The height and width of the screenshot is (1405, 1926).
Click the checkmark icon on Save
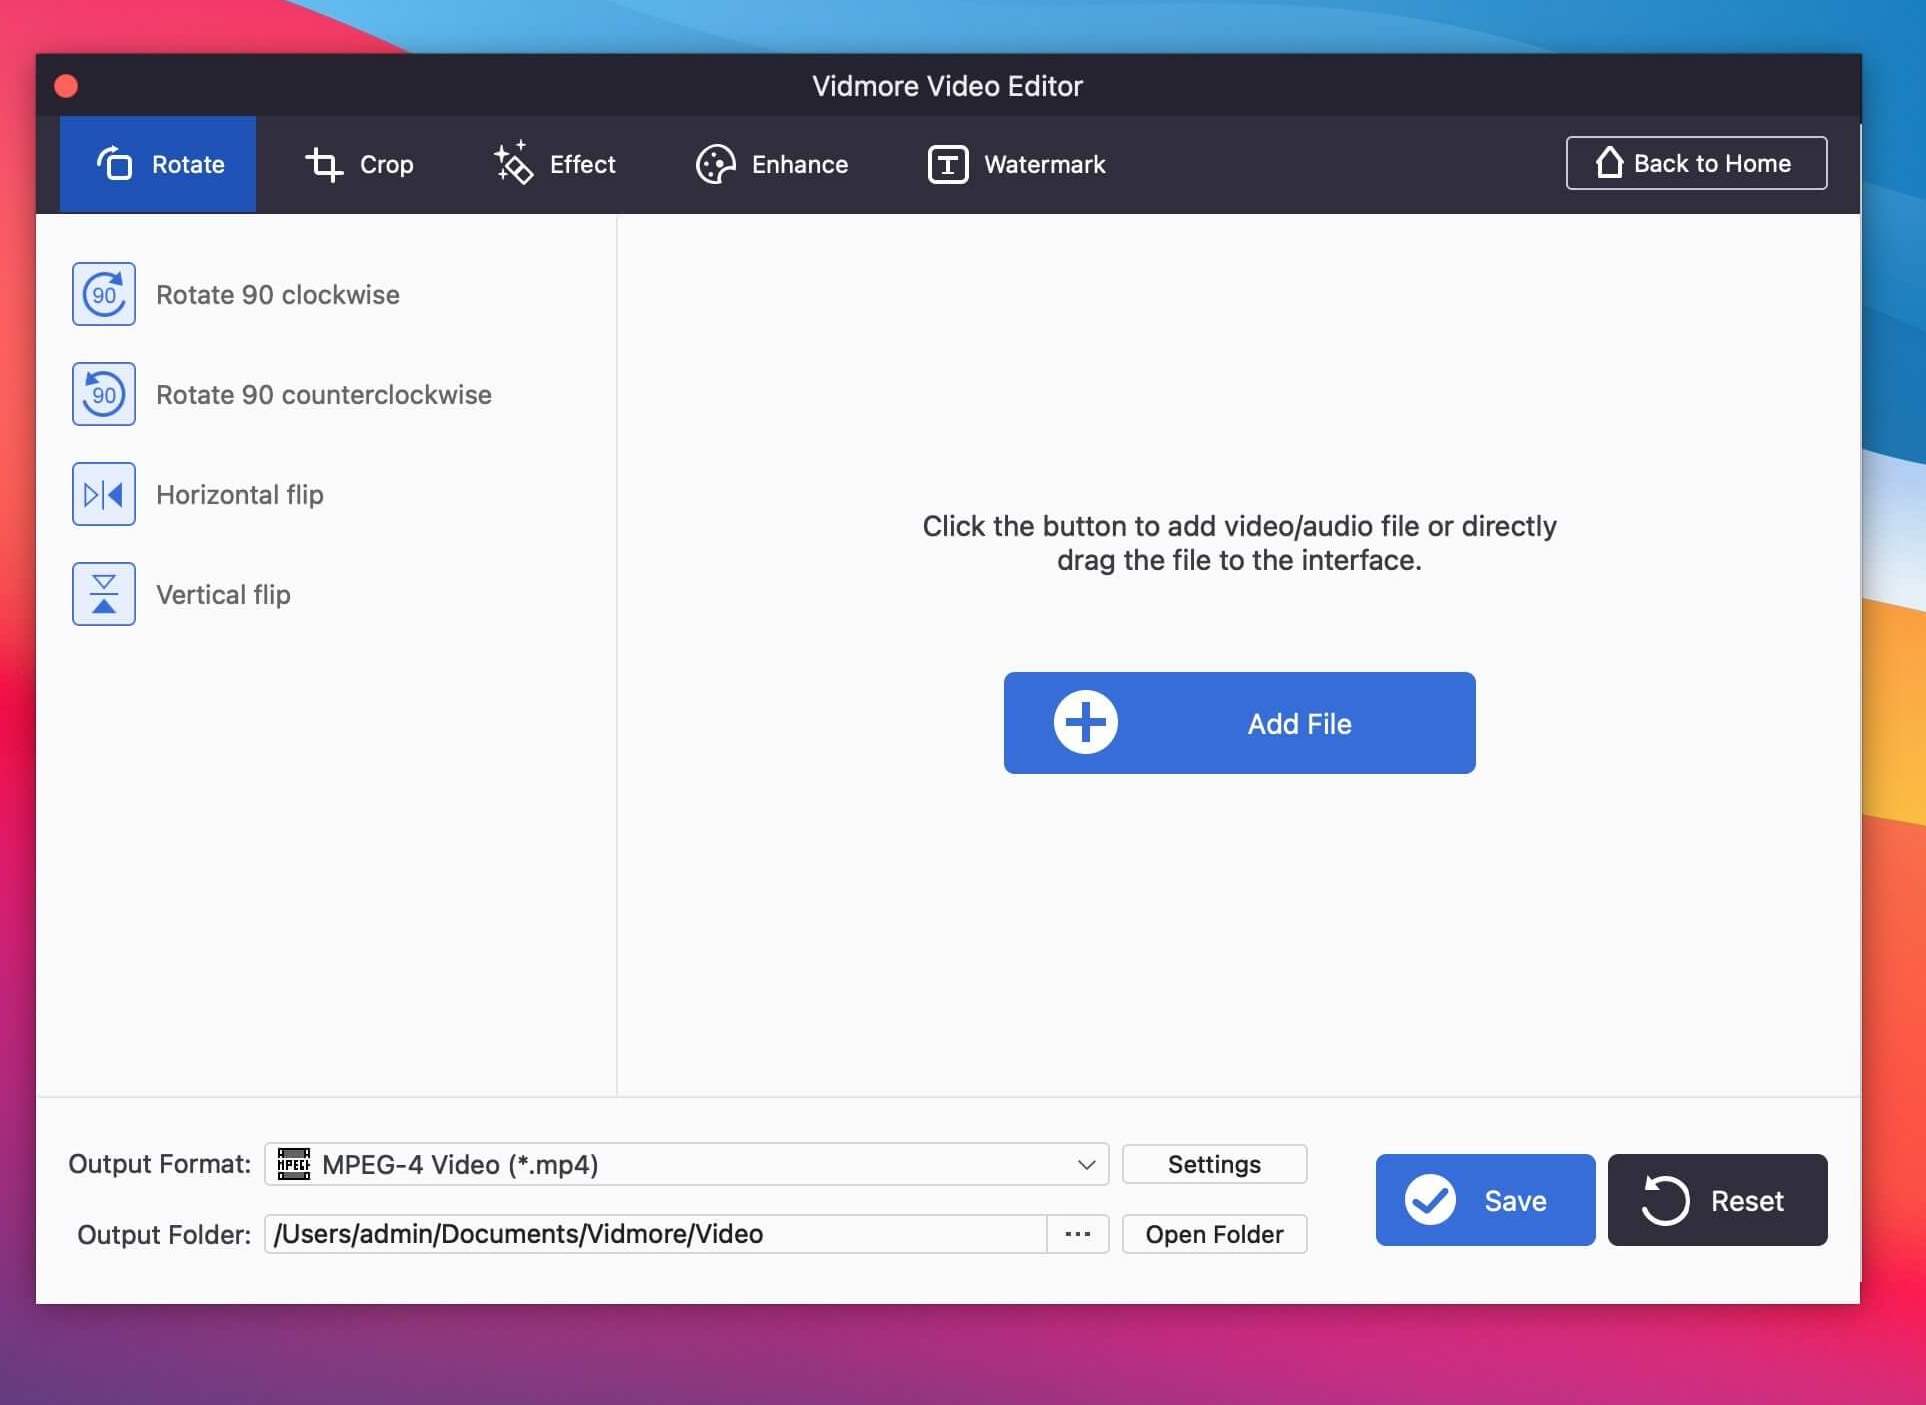coord(1430,1200)
